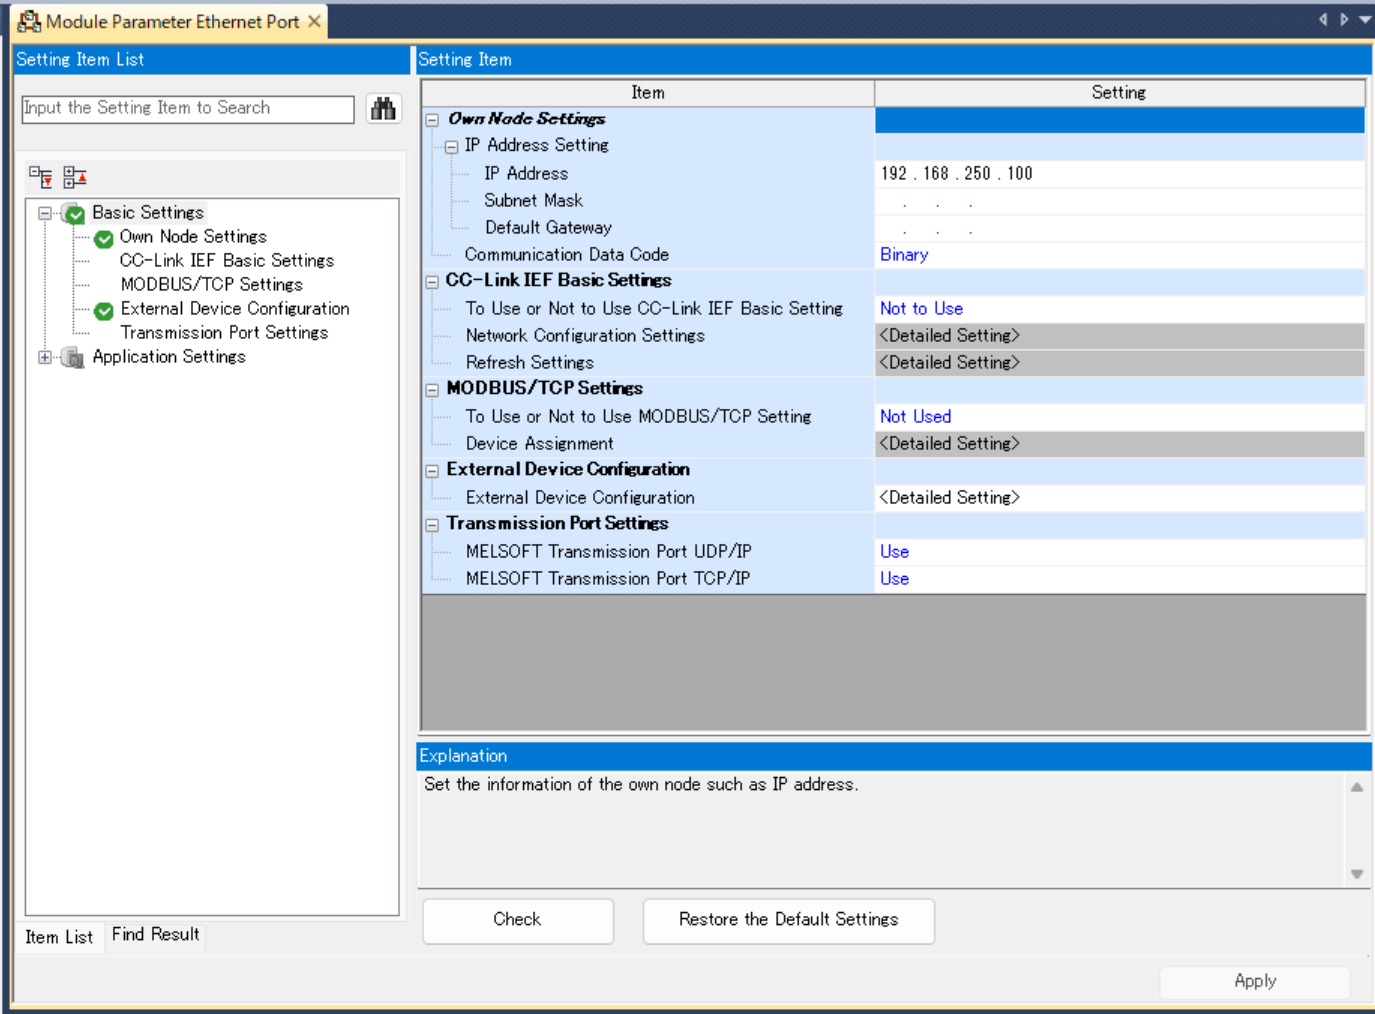Click the setting item search field
The image size is (1375, 1014).
click(188, 109)
